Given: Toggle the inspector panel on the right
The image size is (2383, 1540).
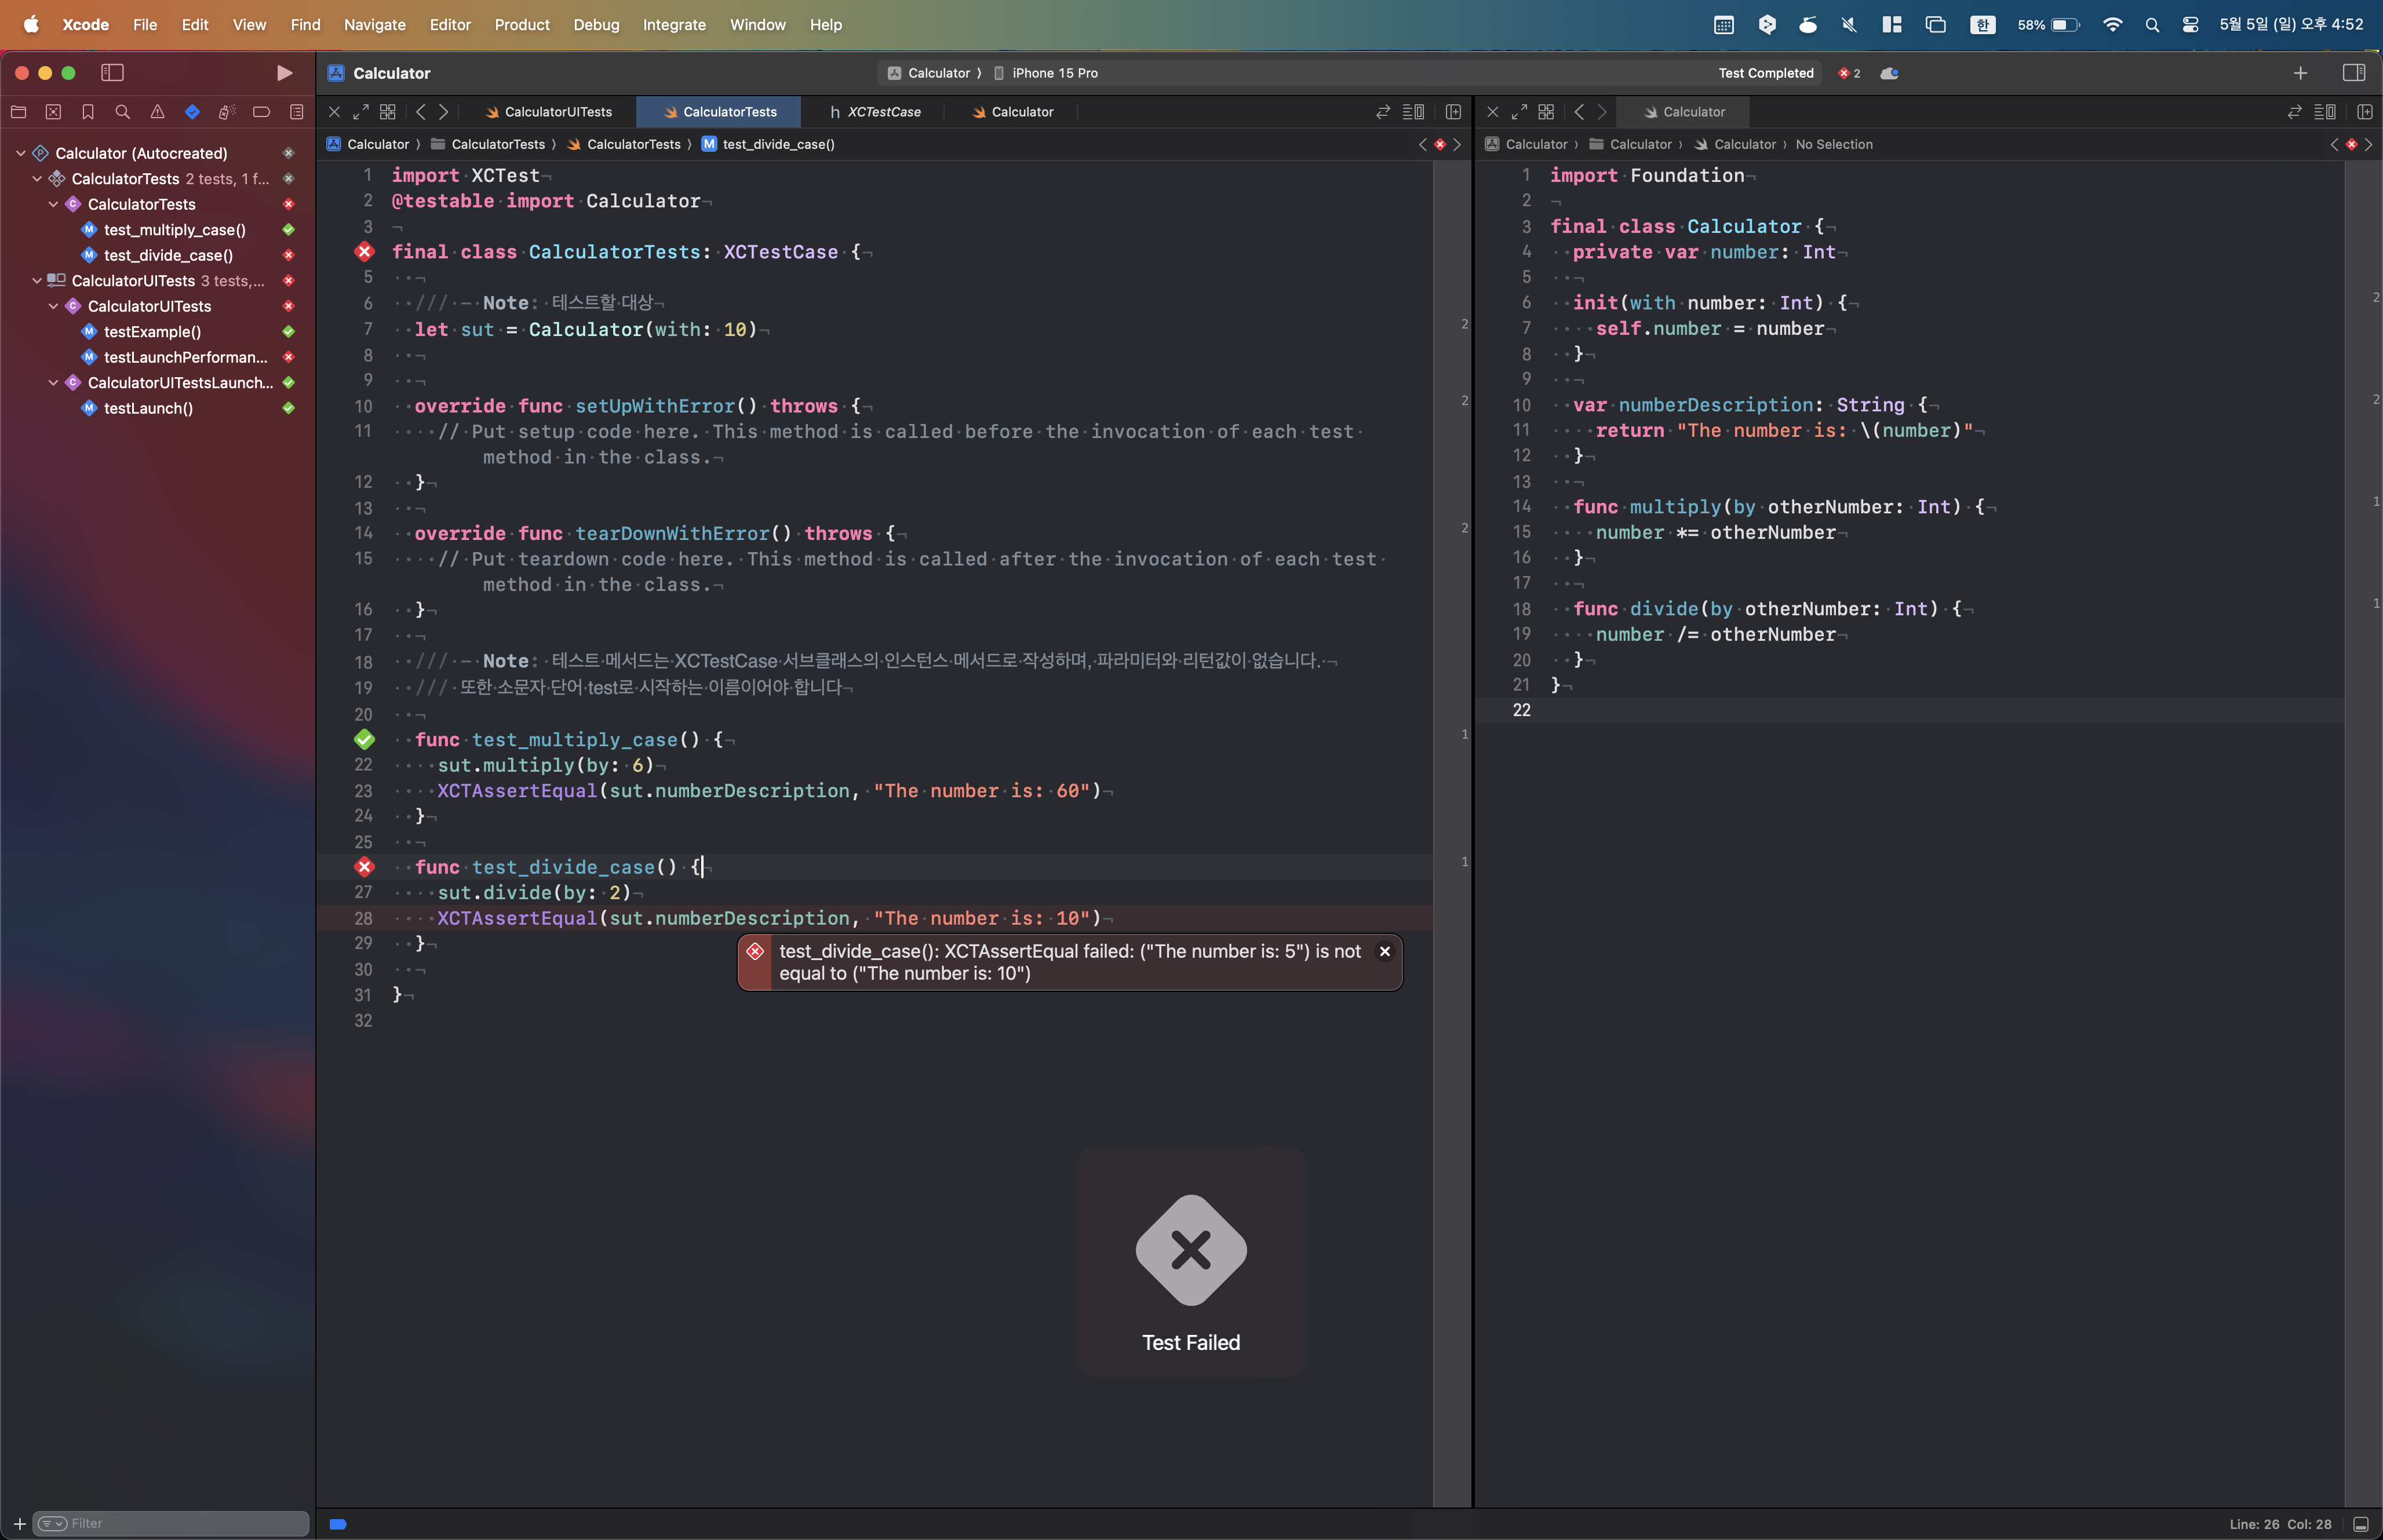Looking at the screenshot, I should click(x=2353, y=73).
